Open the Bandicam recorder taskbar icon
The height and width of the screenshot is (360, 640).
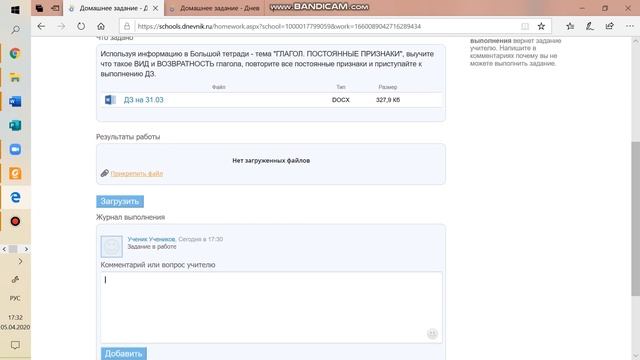pyautogui.click(x=15, y=221)
